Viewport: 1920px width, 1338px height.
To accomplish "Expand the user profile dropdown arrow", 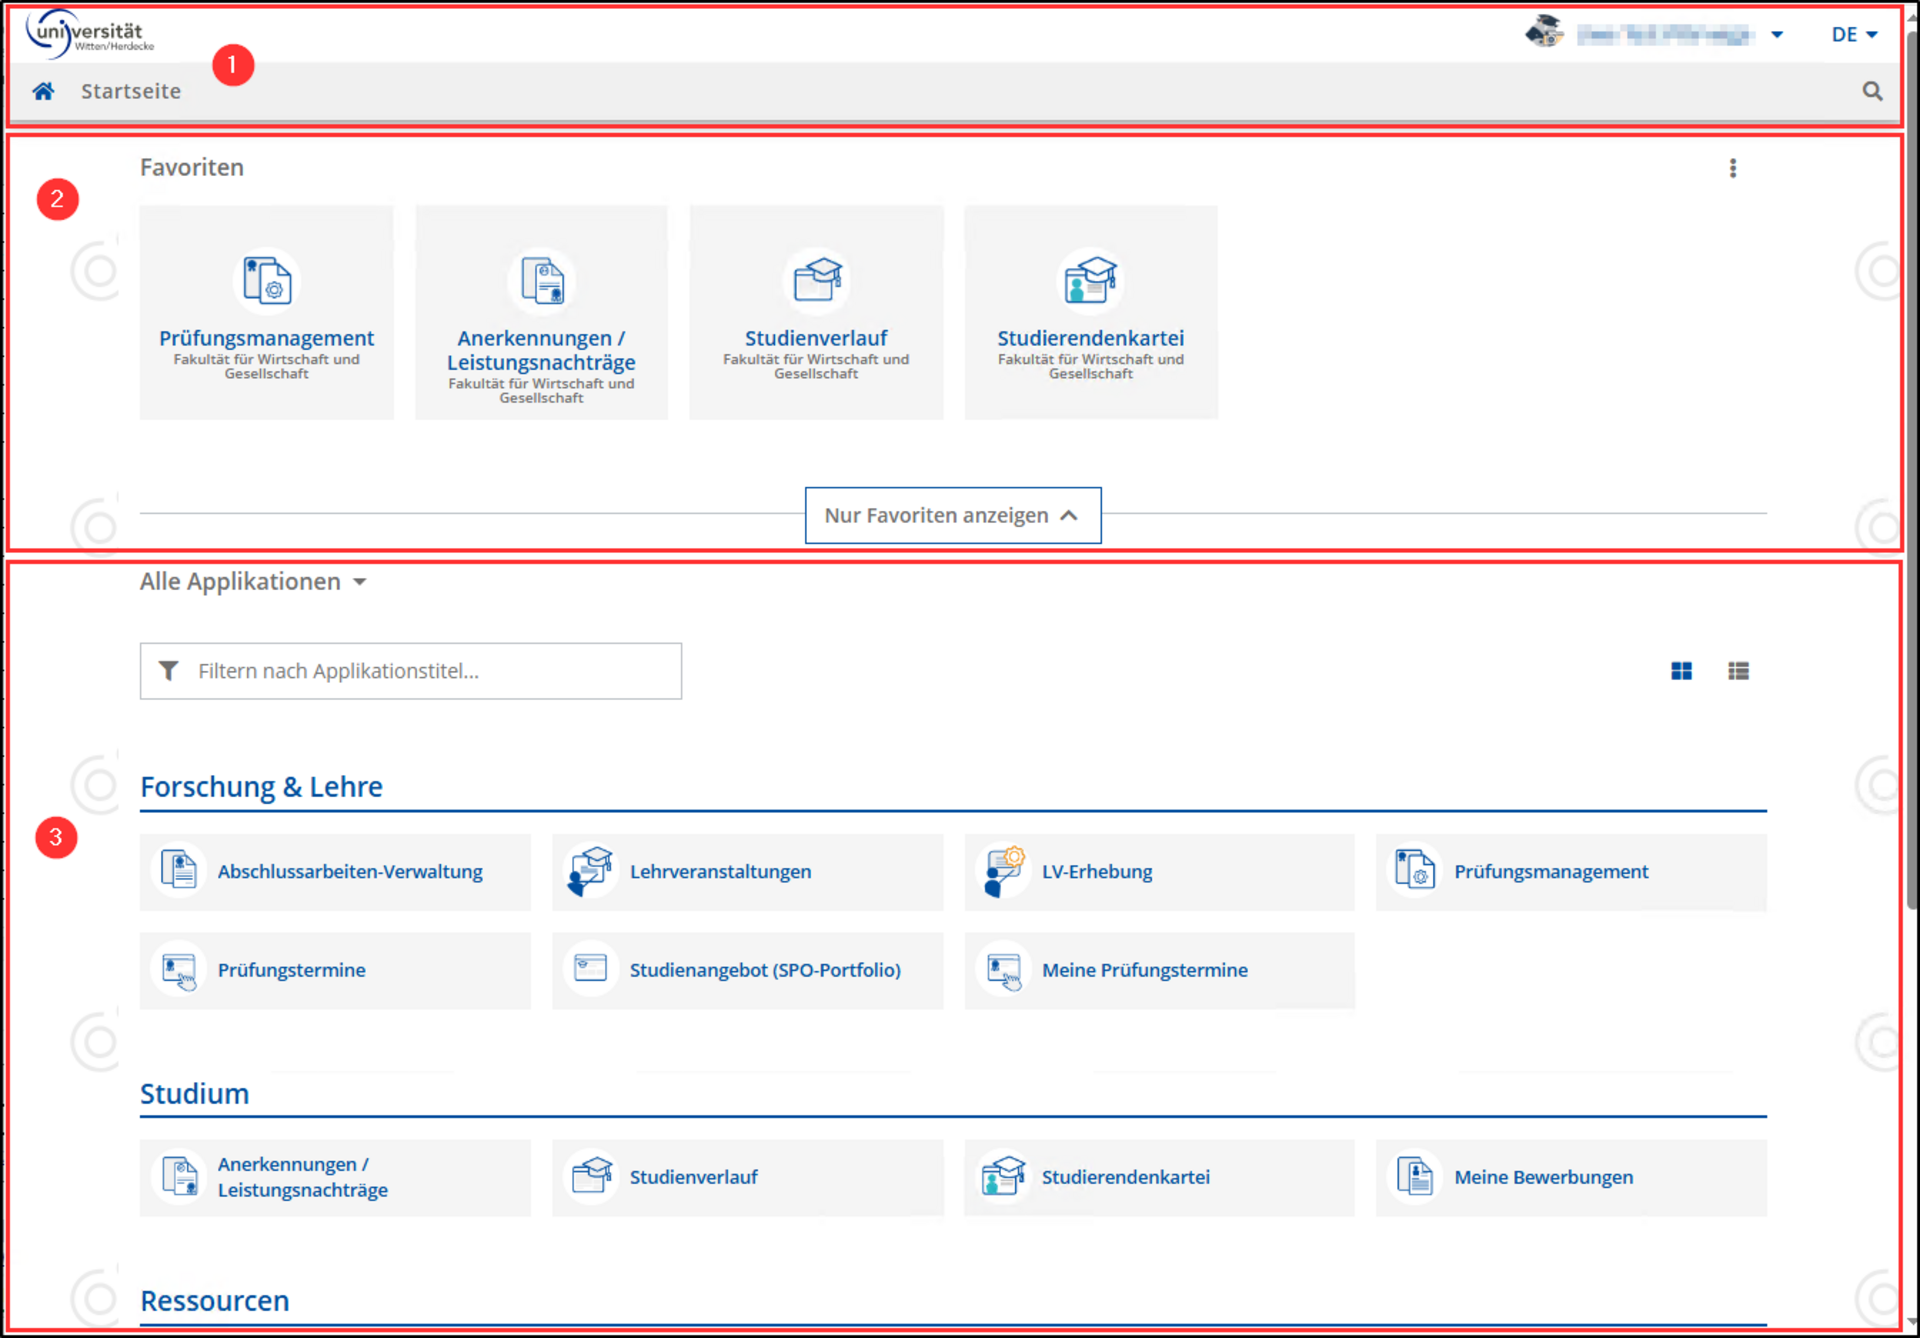I will tap(1777, 34).
